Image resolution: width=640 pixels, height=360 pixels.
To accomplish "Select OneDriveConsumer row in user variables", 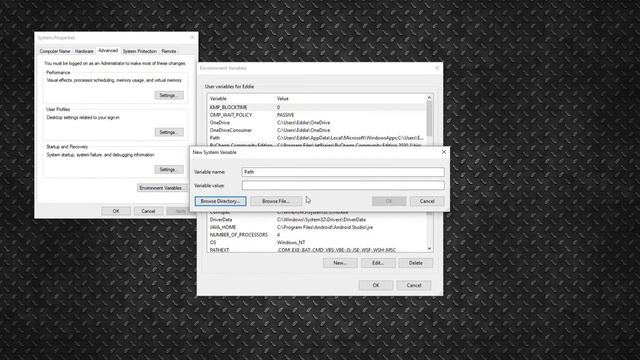I will point(317,130).
